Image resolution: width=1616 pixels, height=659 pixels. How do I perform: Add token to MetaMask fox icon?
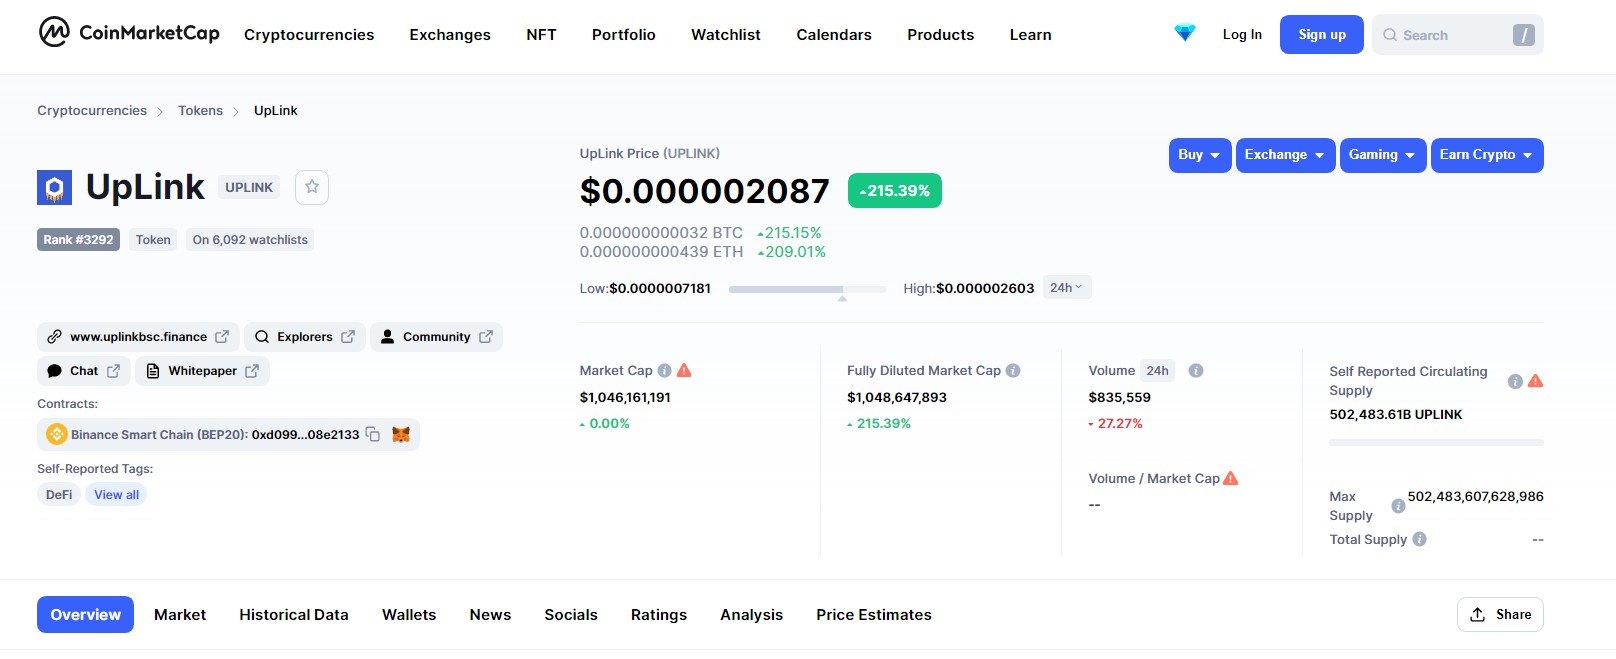coord(401,434)
